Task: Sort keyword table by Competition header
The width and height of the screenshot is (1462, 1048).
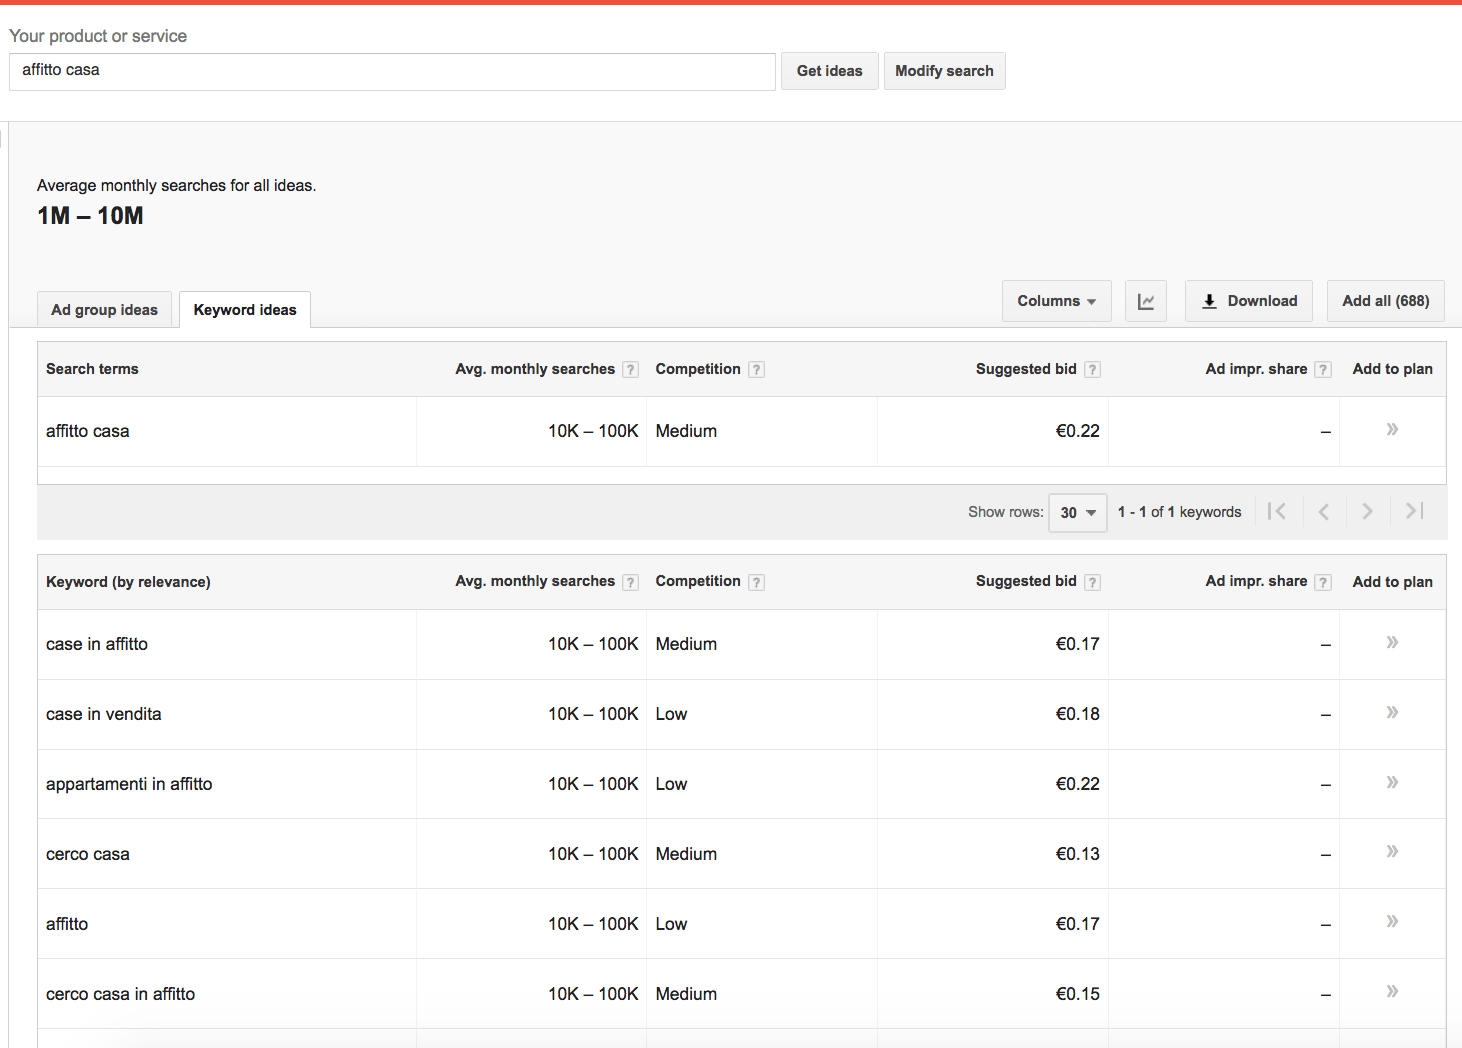Action: [698, 581]
